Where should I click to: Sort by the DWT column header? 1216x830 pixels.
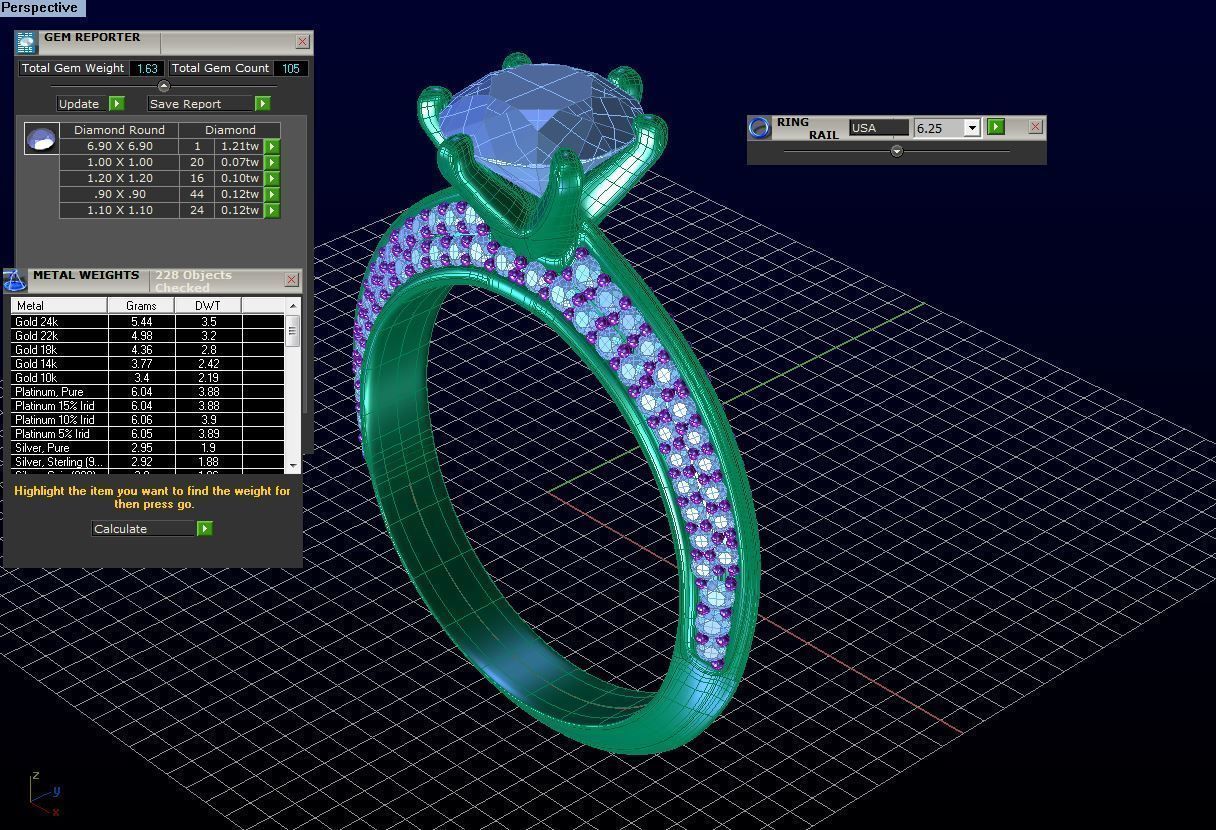[x=208, y=305]
